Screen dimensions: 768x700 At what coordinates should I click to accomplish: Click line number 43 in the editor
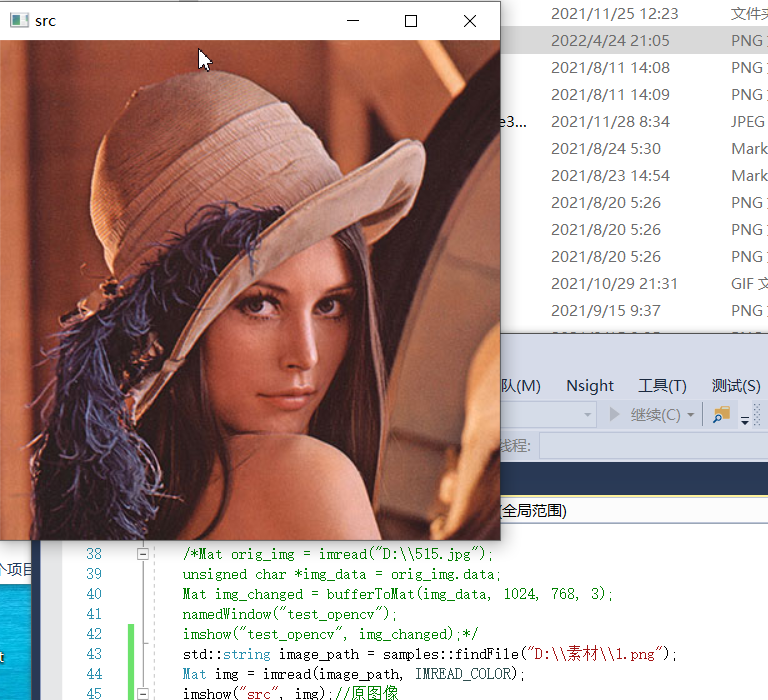[94, 654]
